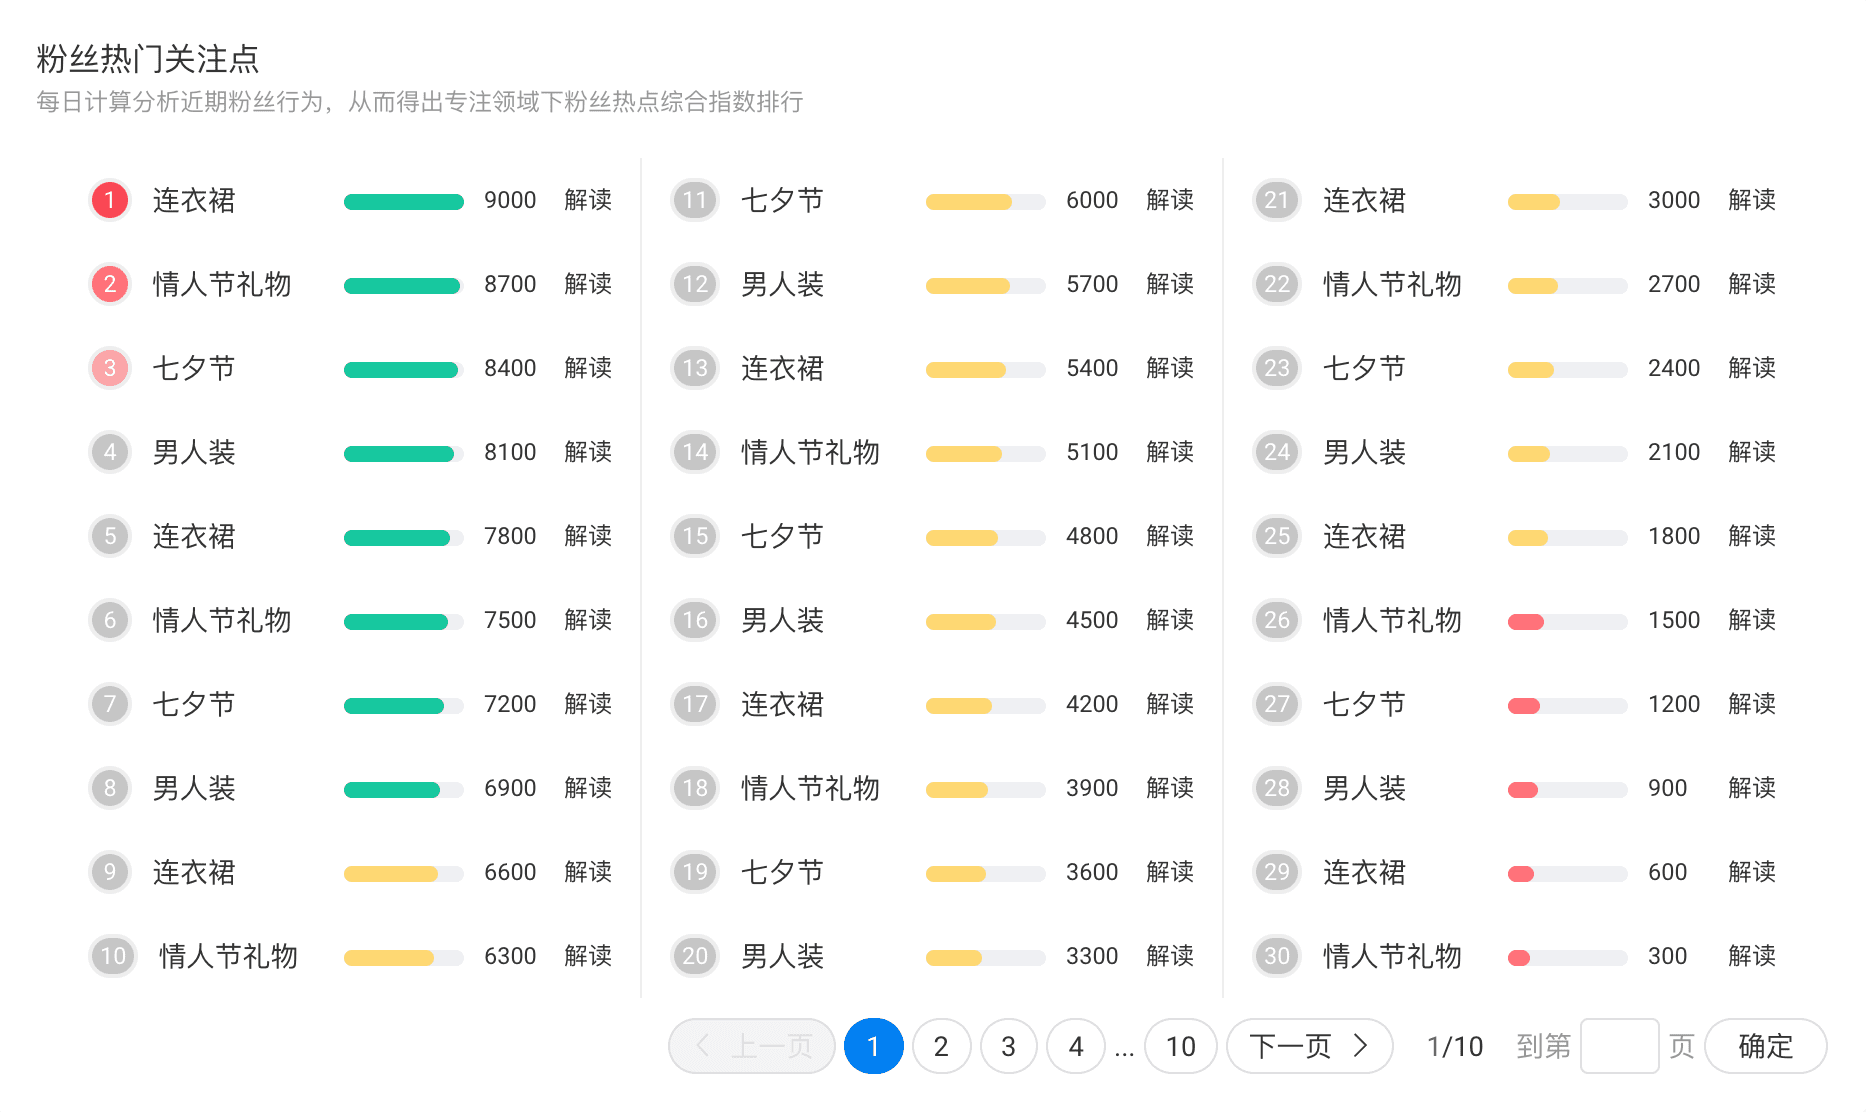The height and width of the screenshot is (1112, 1866).
Task: Select page 4 in pagination
Action: click(1076, 1046)
